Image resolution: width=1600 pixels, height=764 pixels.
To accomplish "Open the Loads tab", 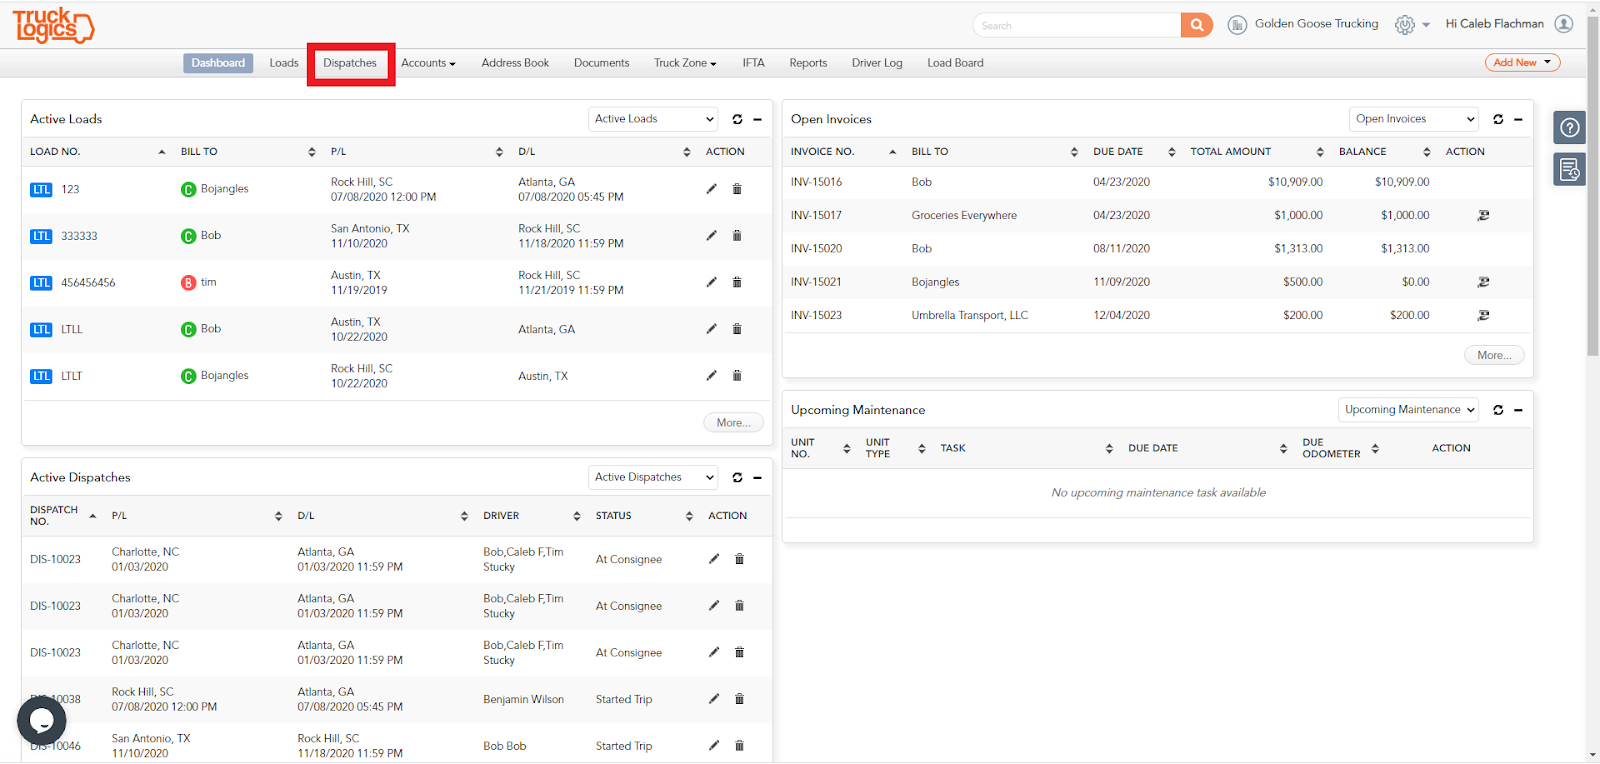I will (x=284, y=63).
